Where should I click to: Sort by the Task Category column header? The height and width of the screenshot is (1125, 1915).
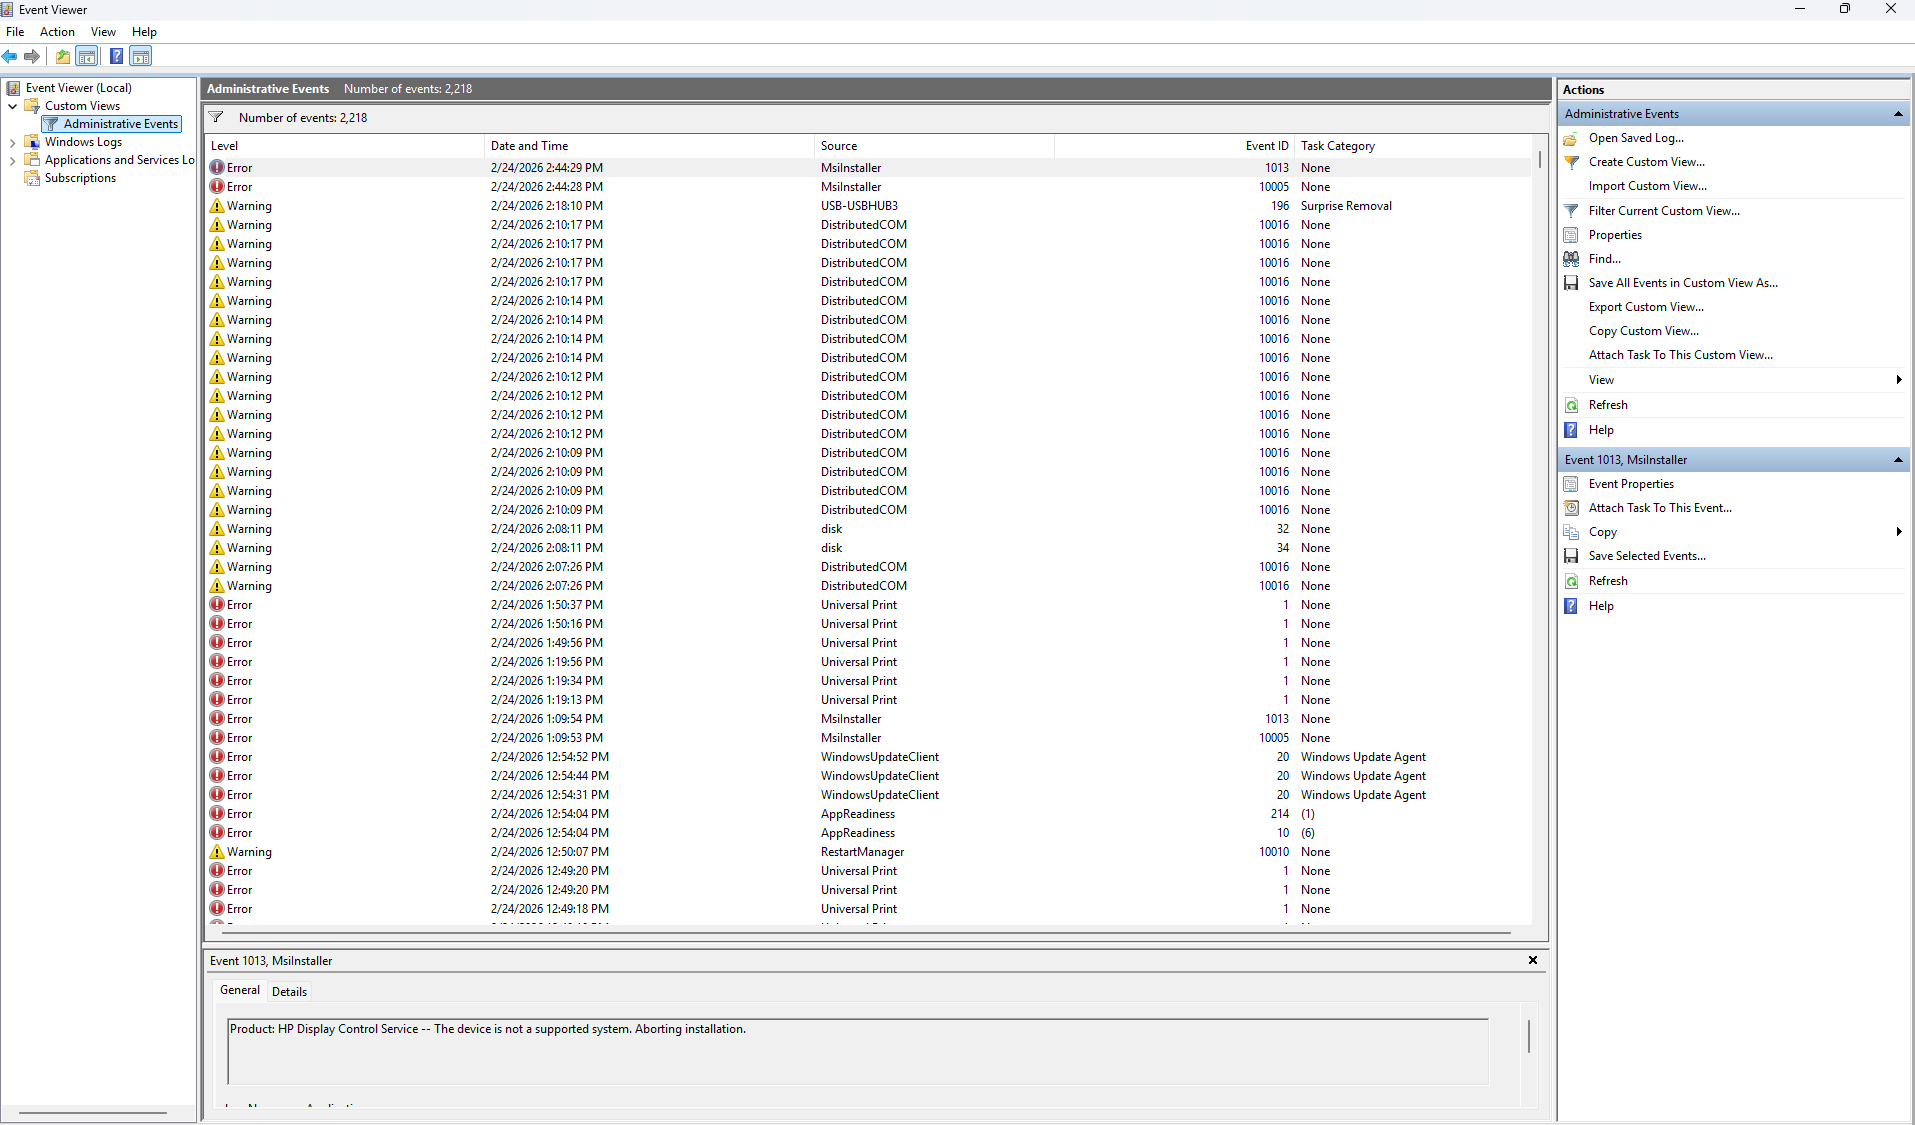coord(1413,146)
